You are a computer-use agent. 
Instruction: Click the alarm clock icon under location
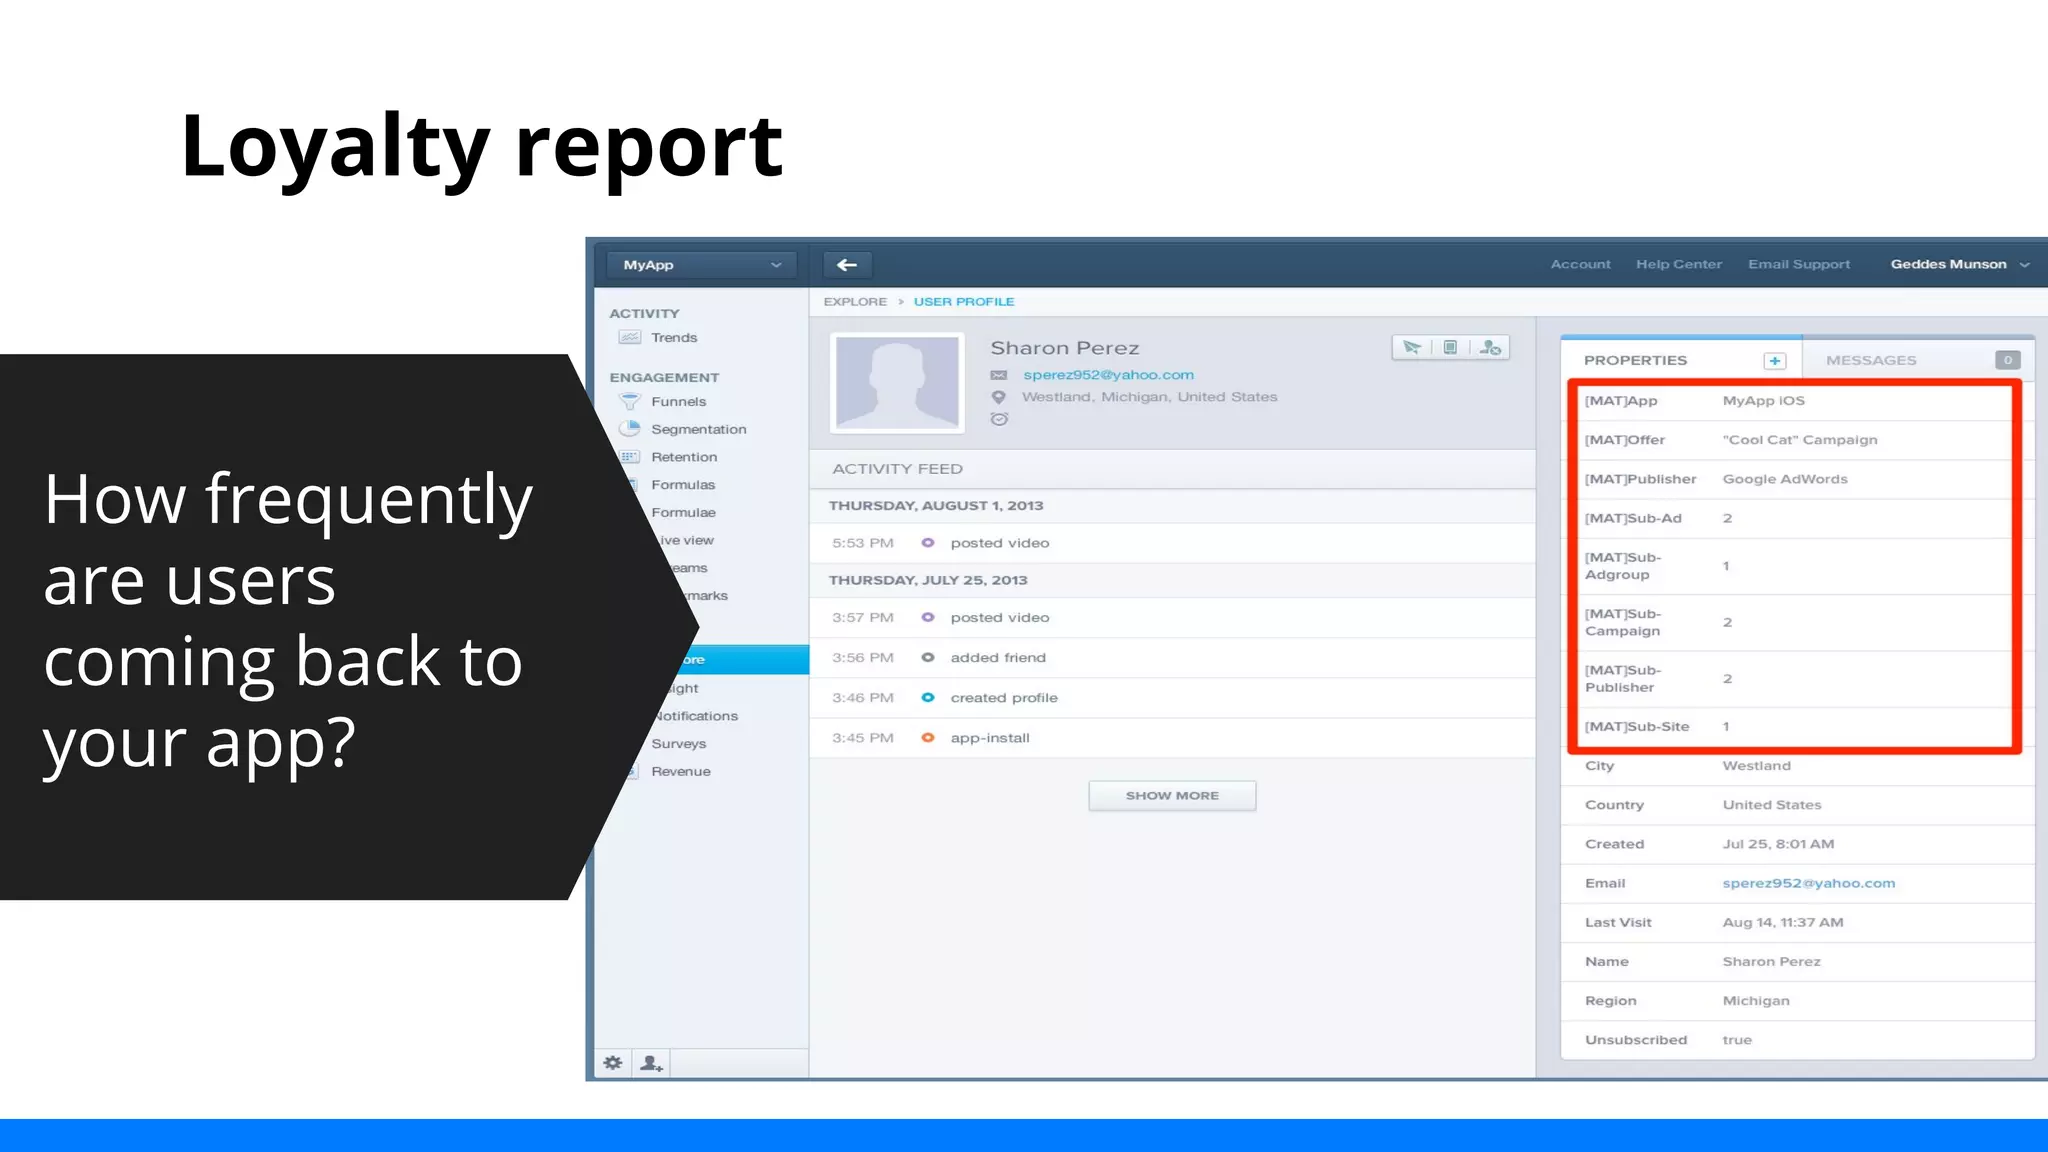(998, 419)
